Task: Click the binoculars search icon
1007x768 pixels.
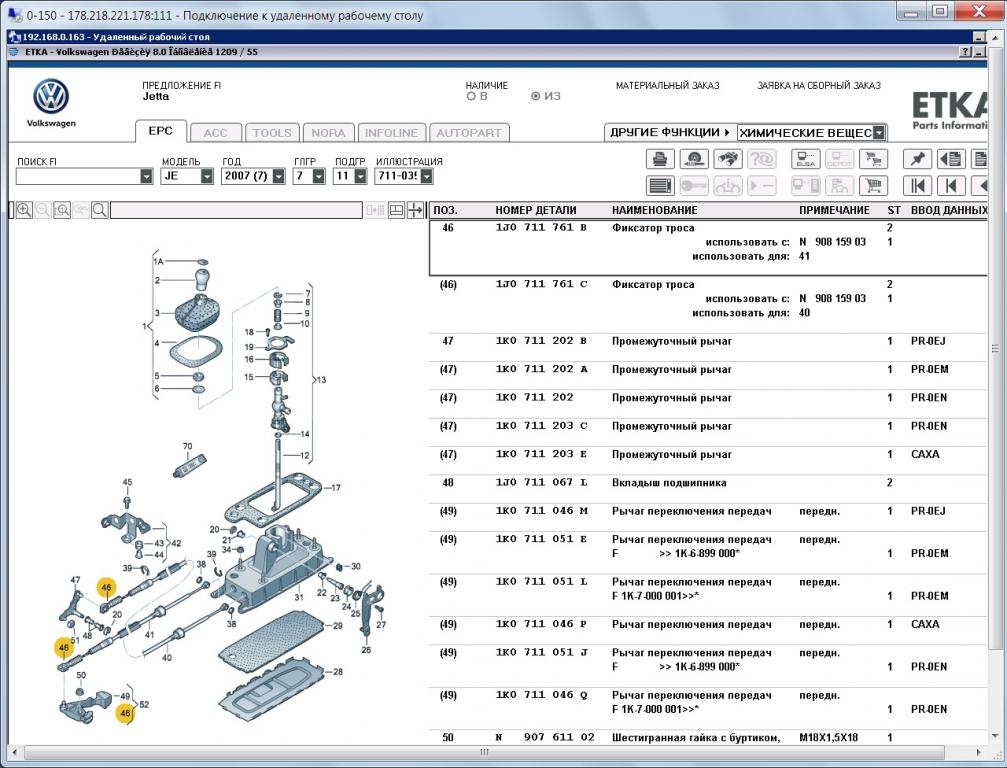Action: tap(728, 159)
